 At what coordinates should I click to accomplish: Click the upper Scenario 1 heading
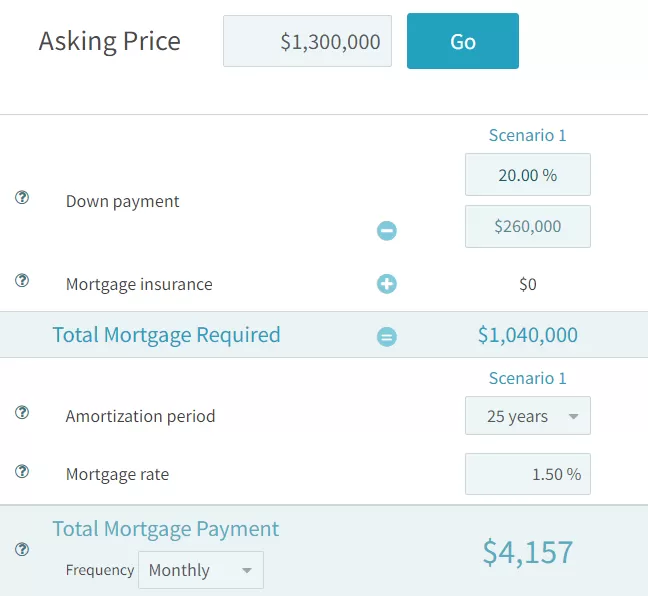coord(528,135)
